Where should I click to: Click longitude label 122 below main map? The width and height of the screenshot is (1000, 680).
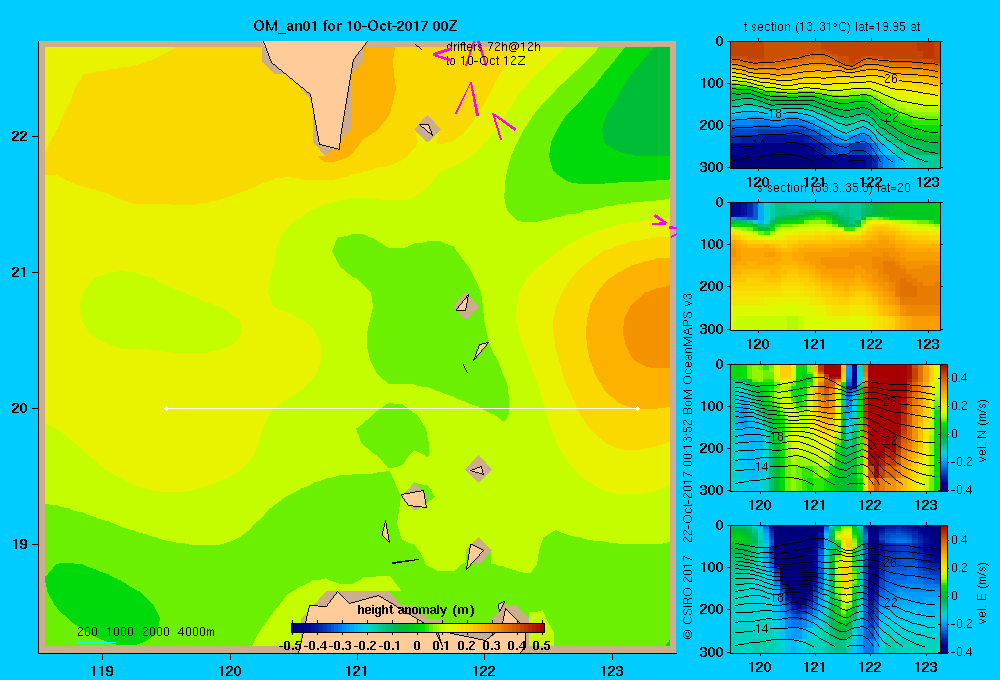[x=484, y=670]
